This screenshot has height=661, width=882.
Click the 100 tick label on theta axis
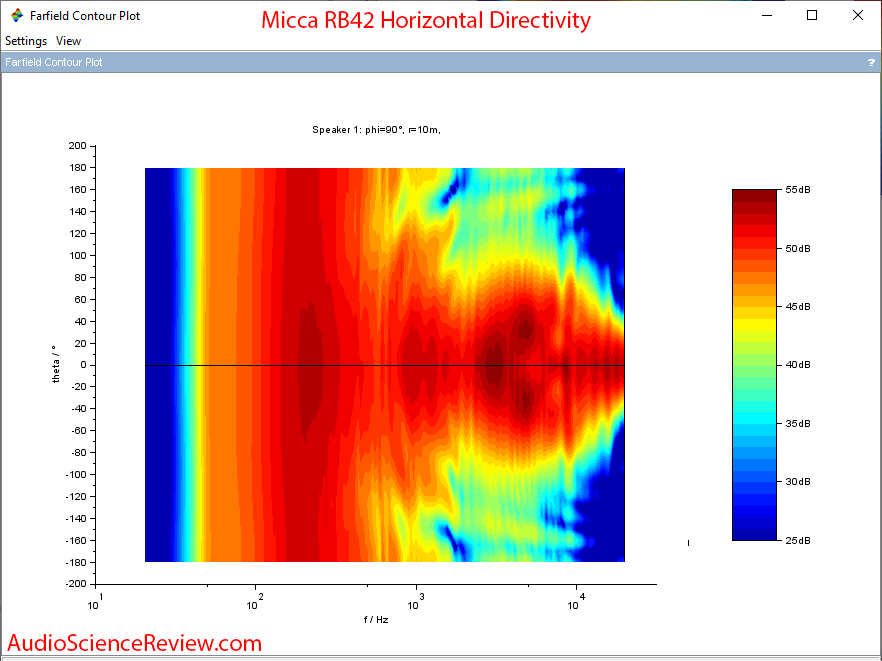(x=78, y=255)
